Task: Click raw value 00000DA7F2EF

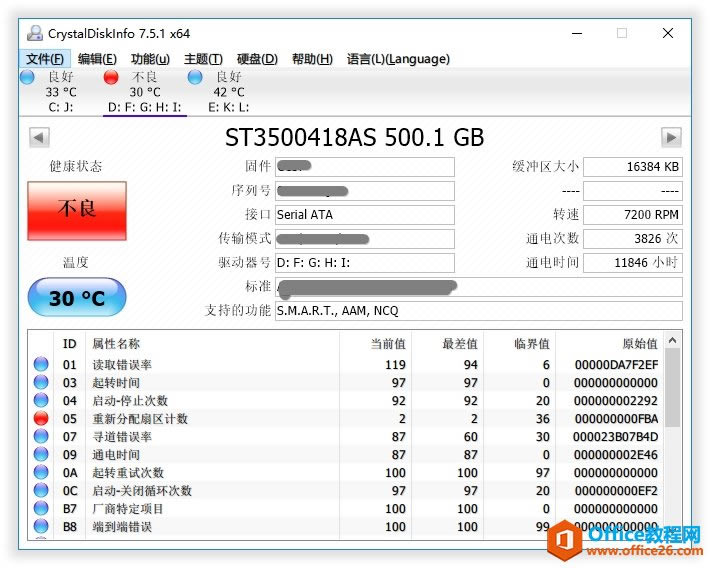Action: pos(616,365)
